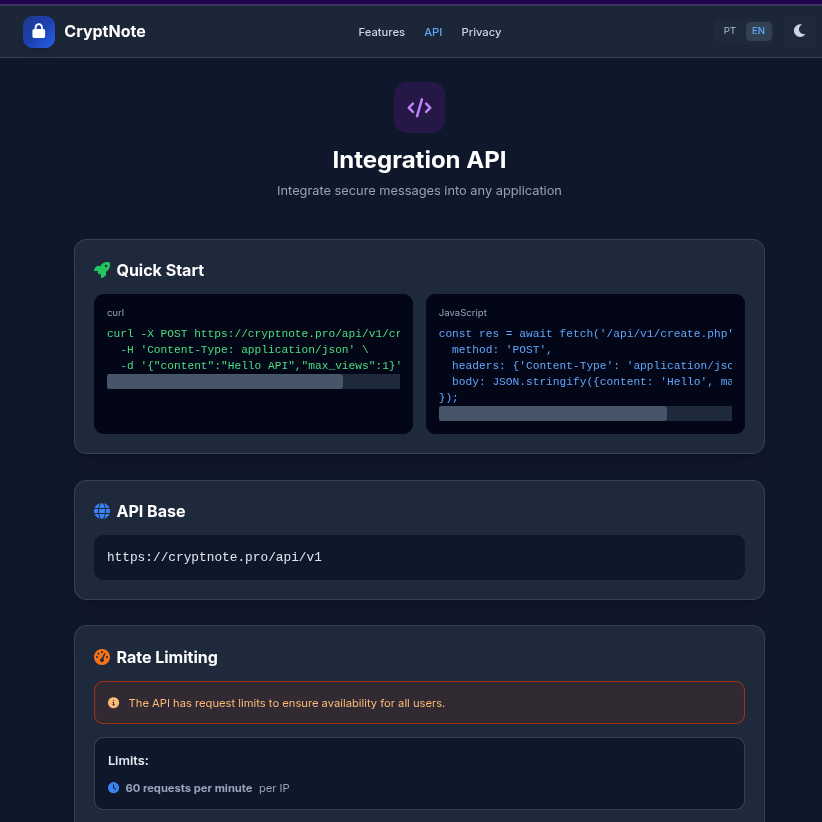Switch language to PT
The width and height of the screenshot is (822, 822).
click(x=729, y=31)
